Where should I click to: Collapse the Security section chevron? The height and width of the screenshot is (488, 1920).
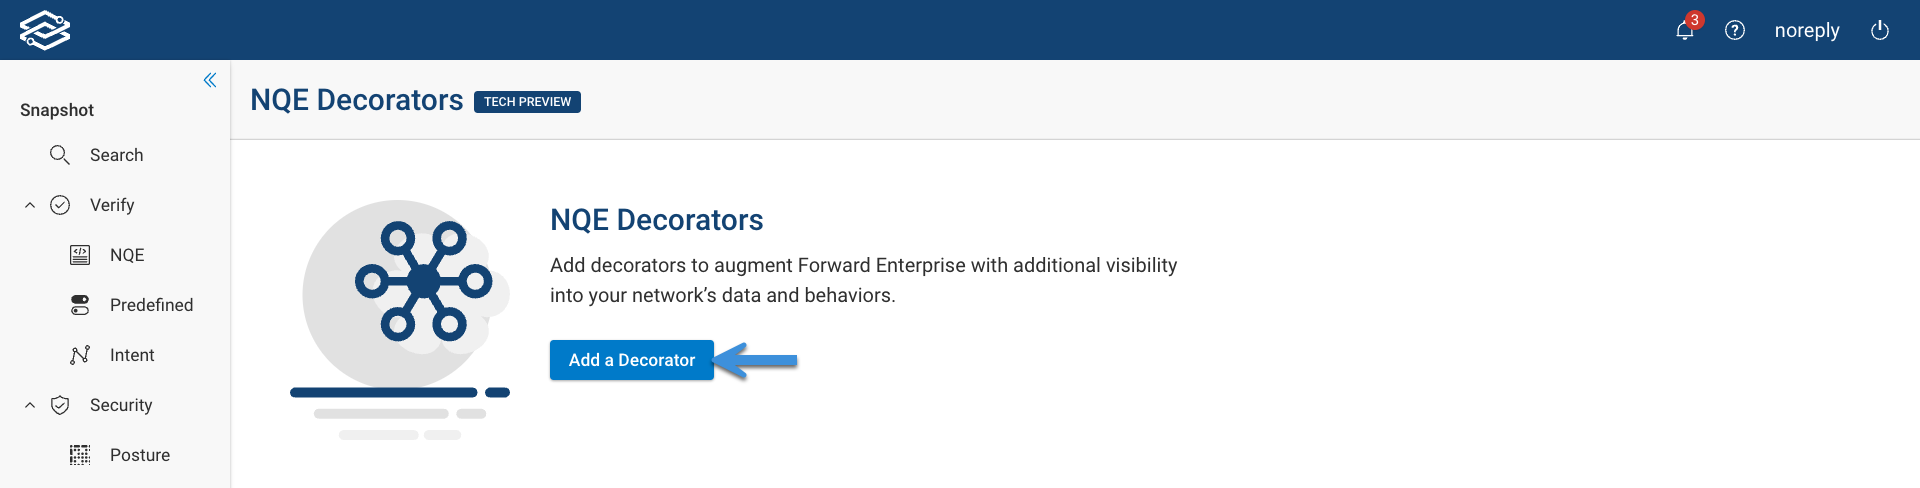(x=30, y=405)
